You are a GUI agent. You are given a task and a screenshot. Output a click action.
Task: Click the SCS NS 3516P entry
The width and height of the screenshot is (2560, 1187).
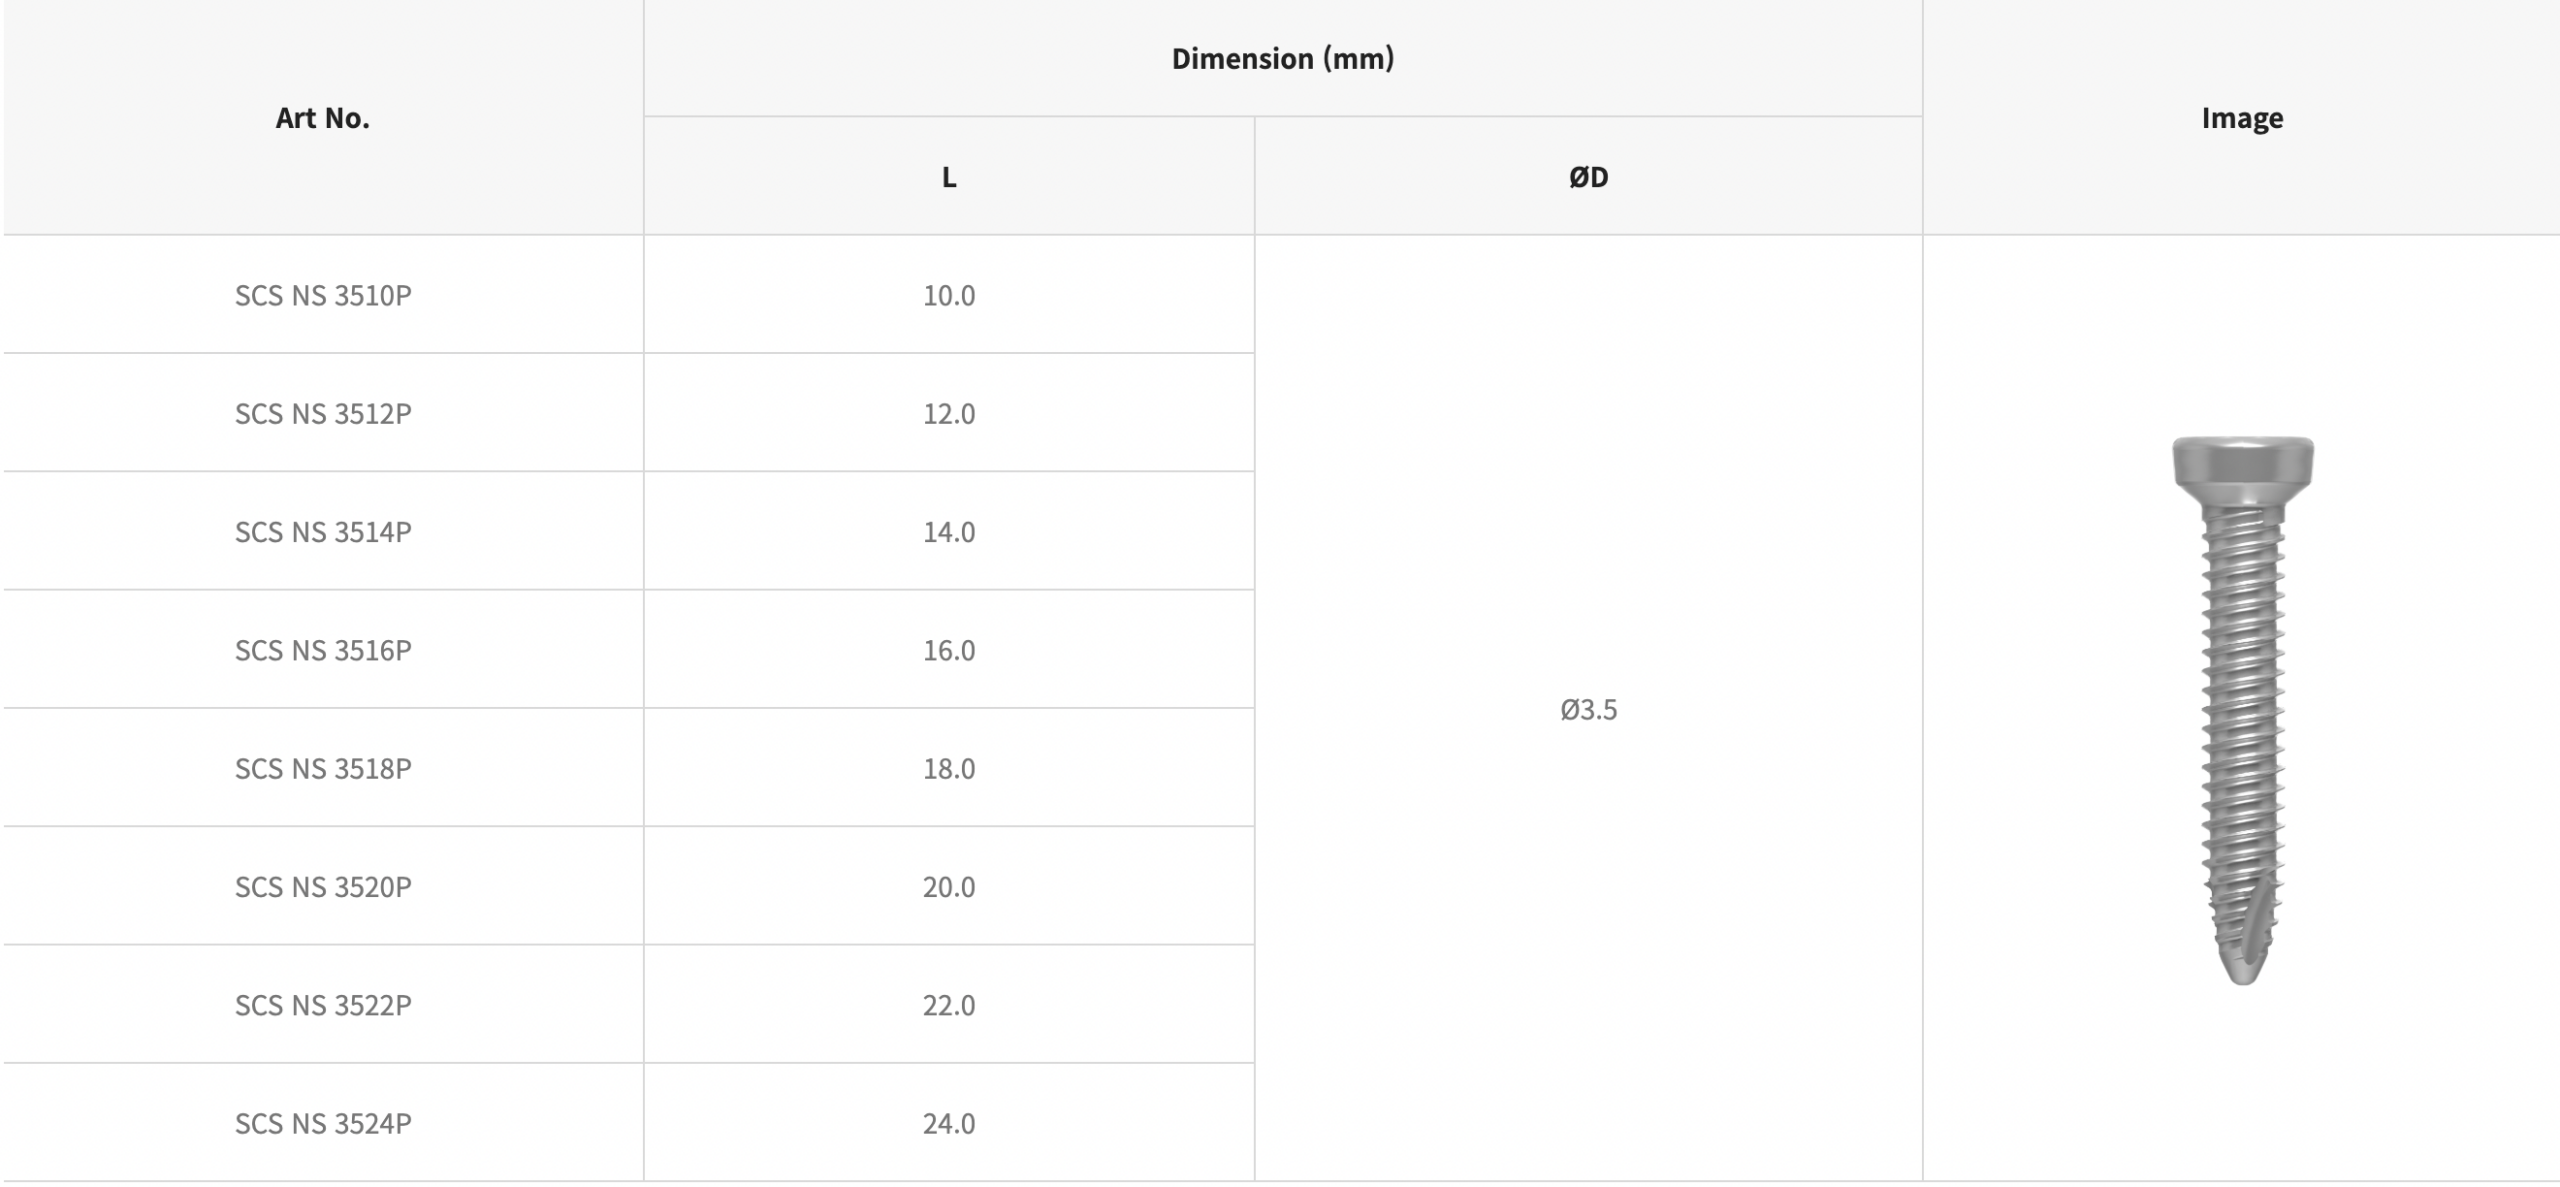pyautogui.click(x=323, y=650)
